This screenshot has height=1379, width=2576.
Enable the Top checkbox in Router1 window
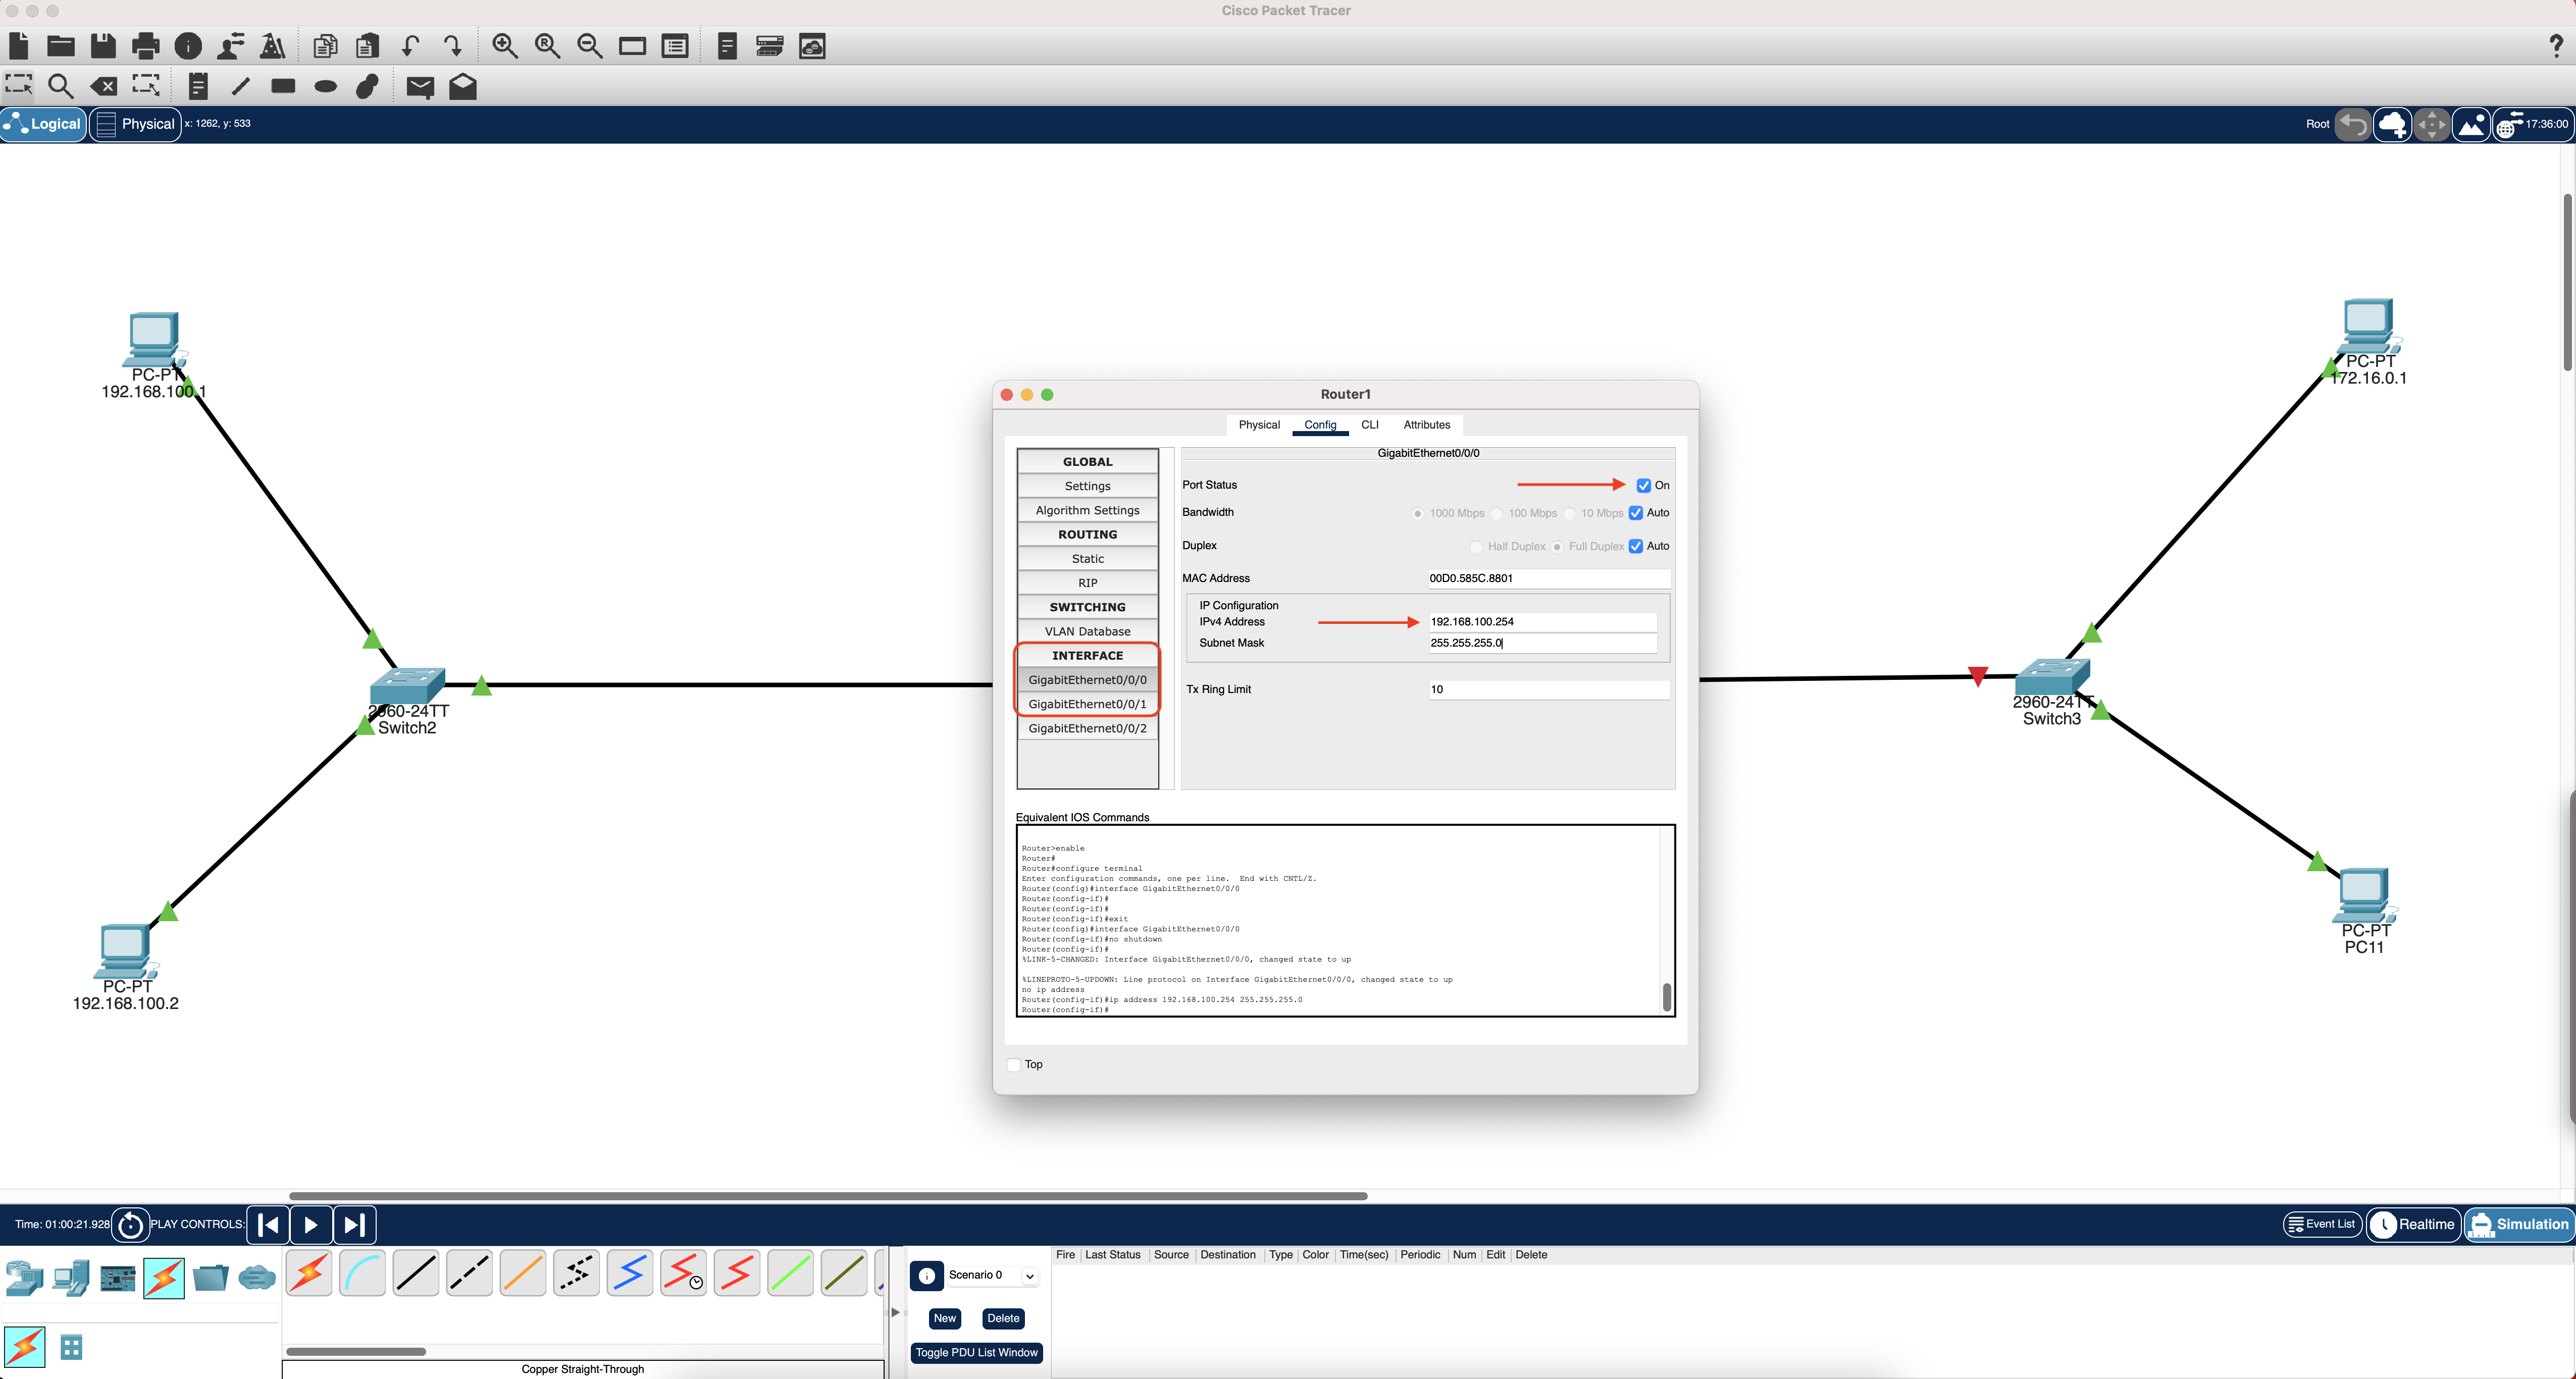coord(1014,1064)
